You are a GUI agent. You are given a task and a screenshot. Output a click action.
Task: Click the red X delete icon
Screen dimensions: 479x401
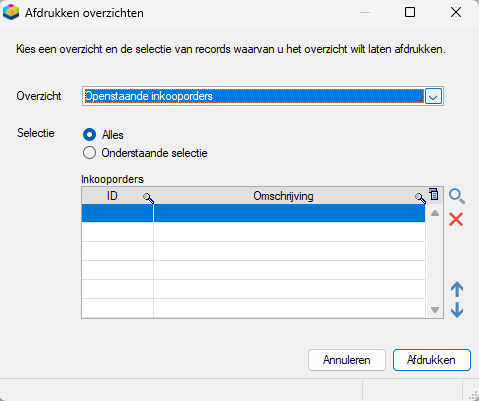tap(456, 219)
